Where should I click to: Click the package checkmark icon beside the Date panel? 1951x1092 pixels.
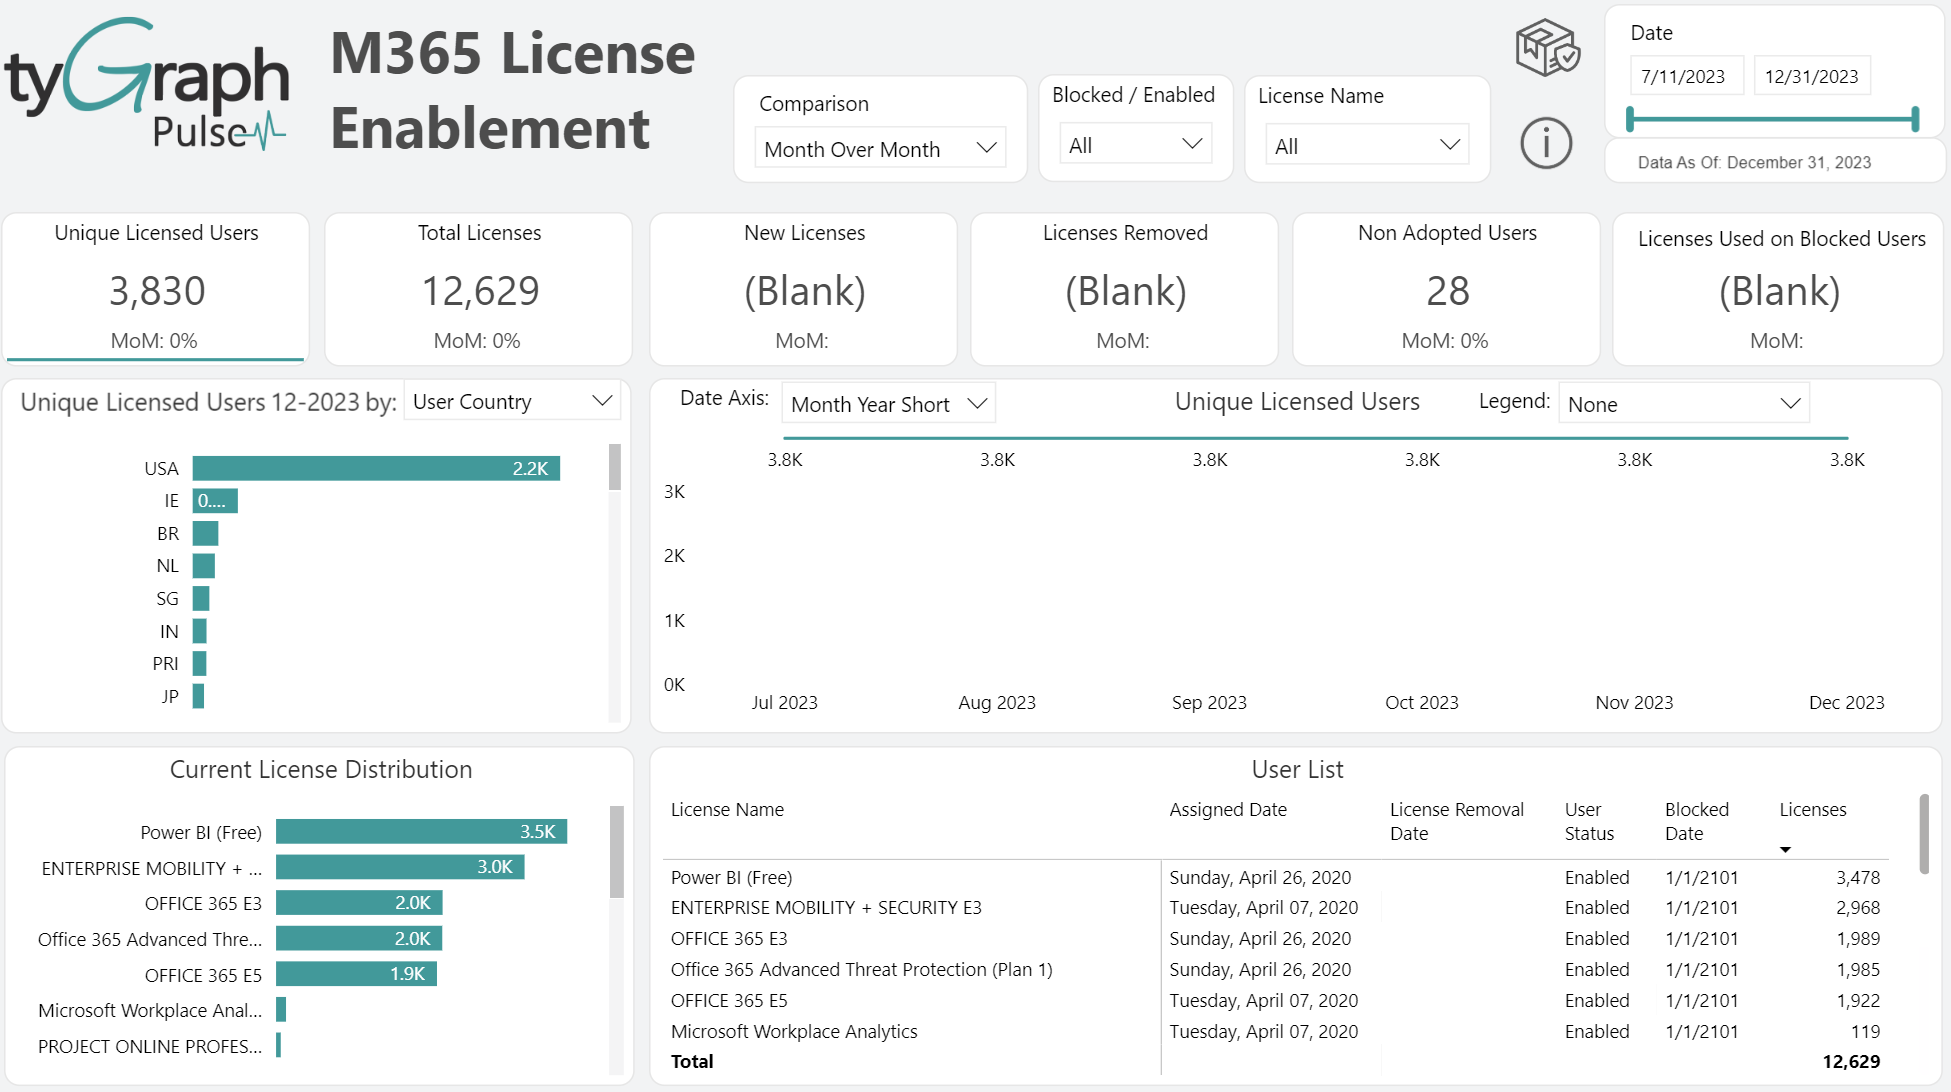(x=1546, y=45)
